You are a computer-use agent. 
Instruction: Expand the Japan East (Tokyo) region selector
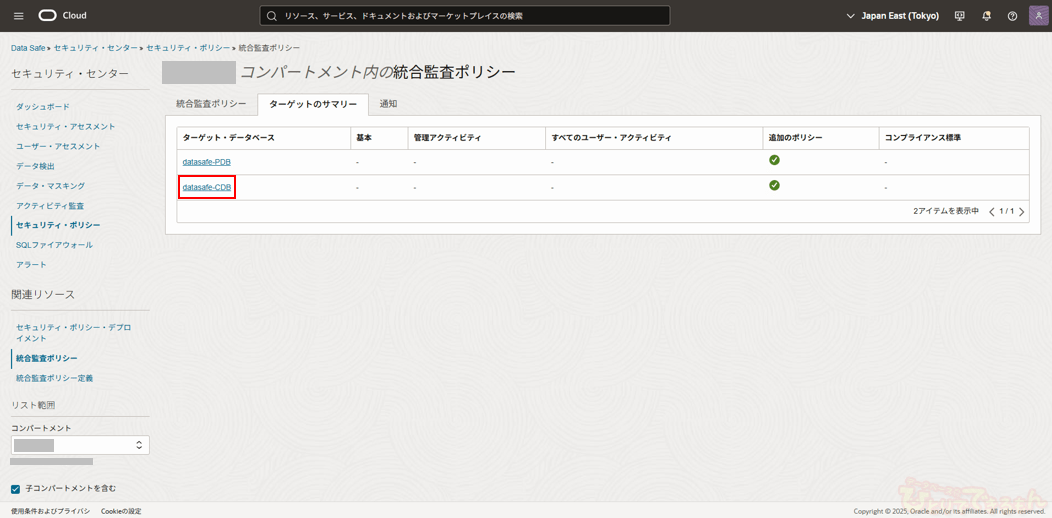point(892,16)
